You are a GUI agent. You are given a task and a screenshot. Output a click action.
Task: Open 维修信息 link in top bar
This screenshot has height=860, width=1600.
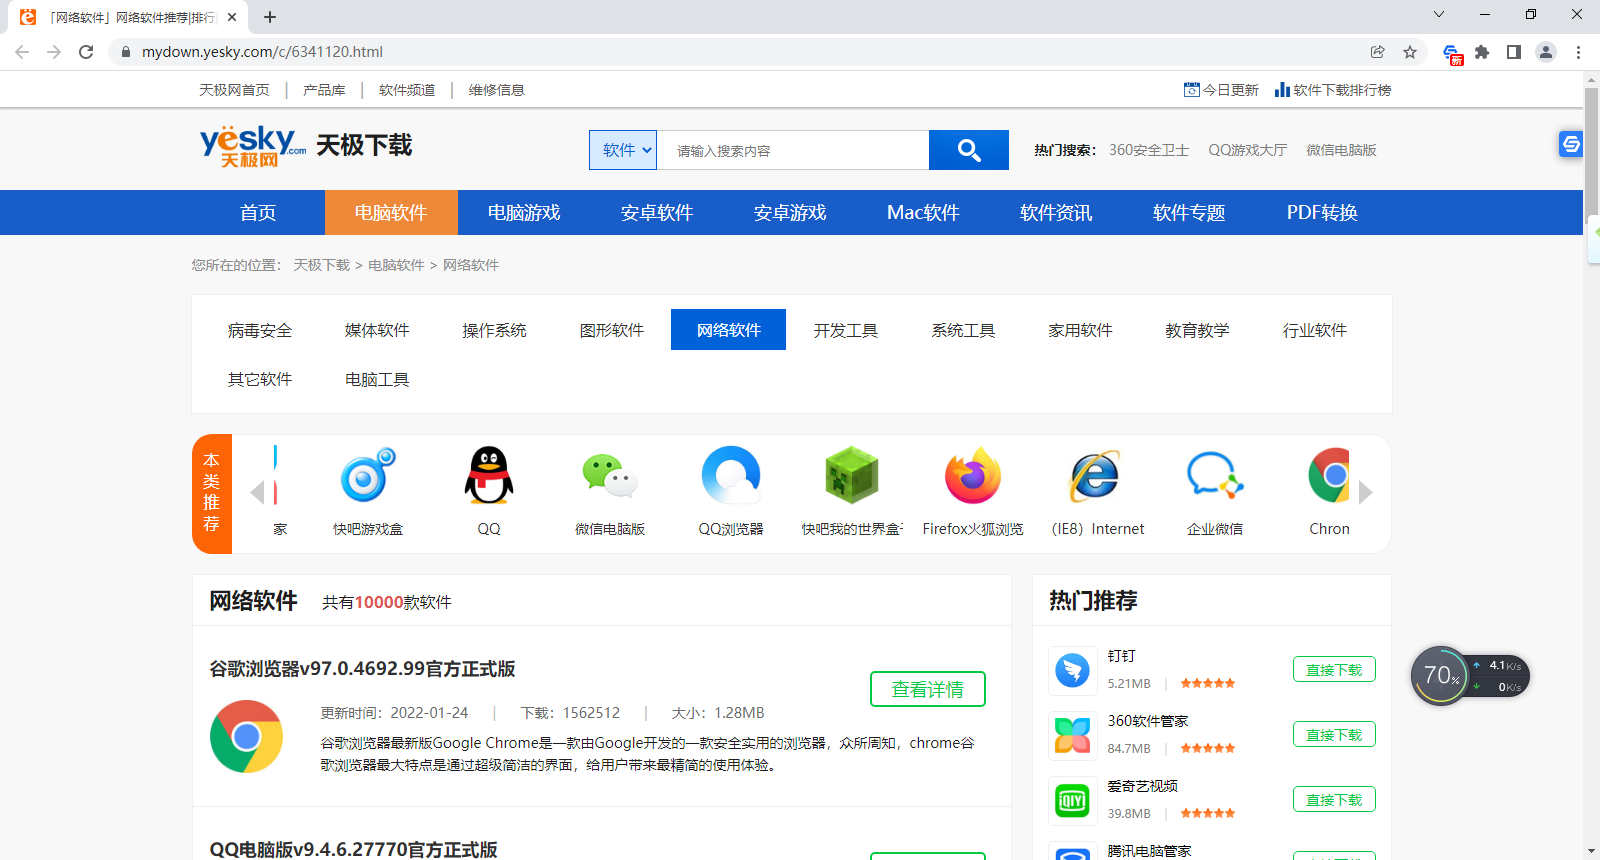coord(496,90)
